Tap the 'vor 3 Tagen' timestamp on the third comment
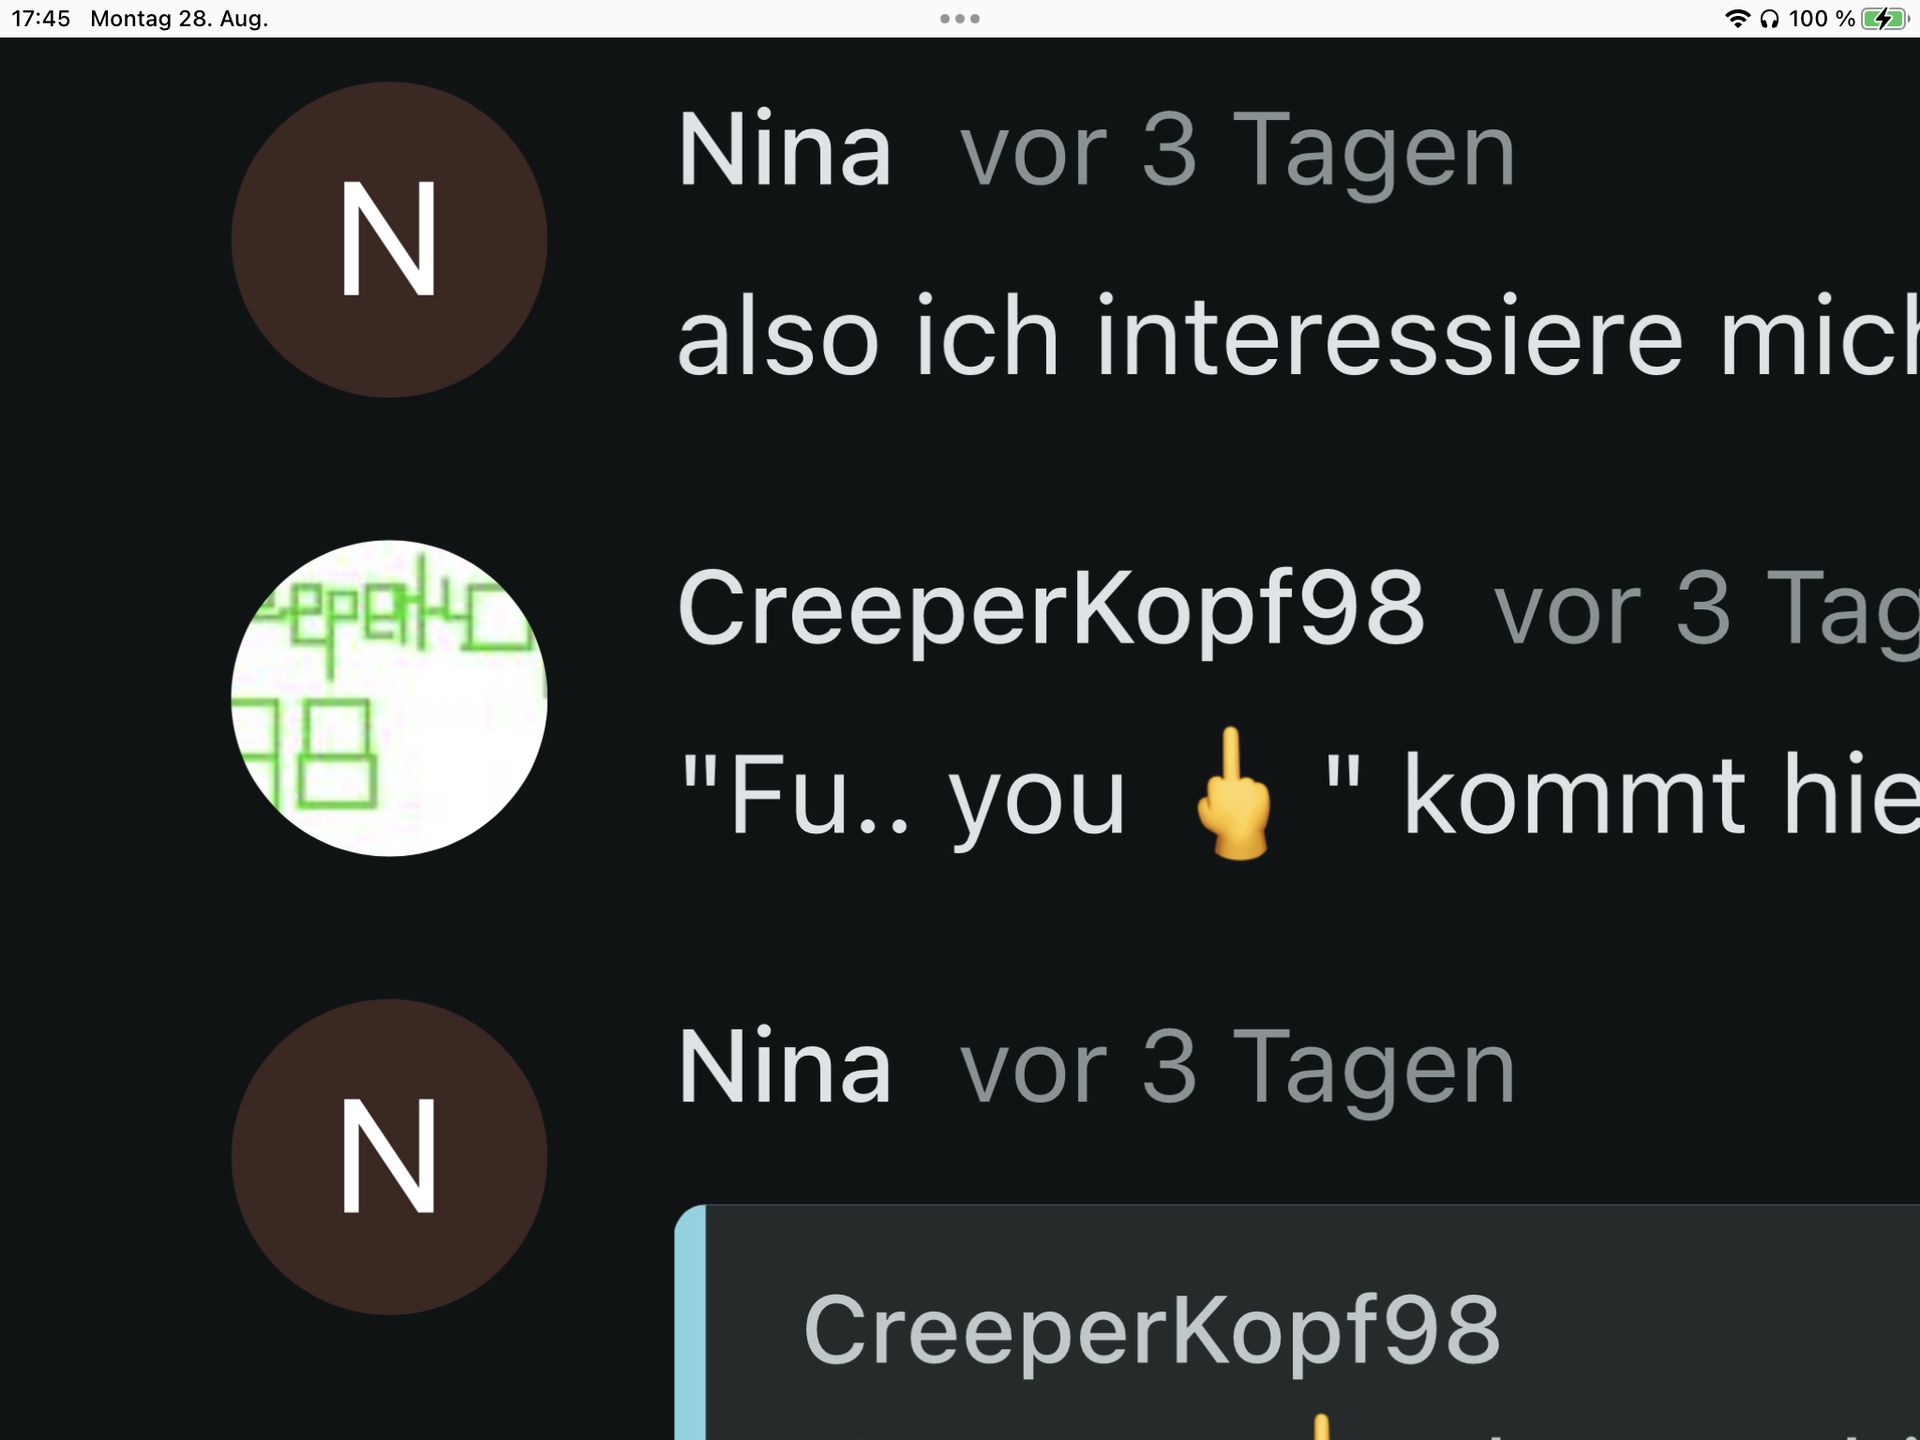Viewport: 1920px width, 1440px height. tap(1238, 1070)
